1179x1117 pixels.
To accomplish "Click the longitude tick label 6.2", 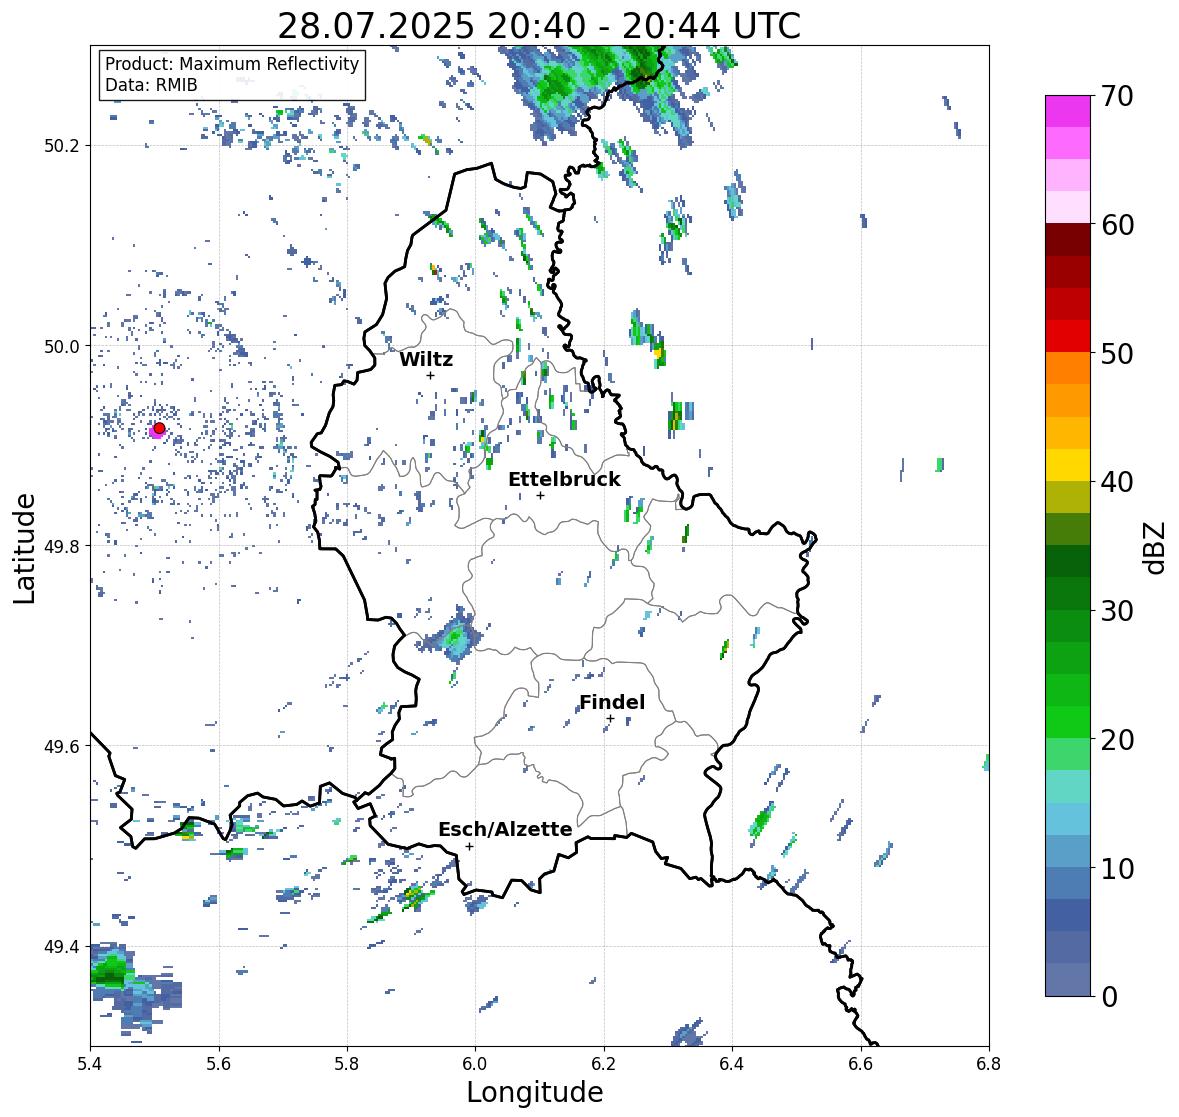I will click(x=604, y=1064).
